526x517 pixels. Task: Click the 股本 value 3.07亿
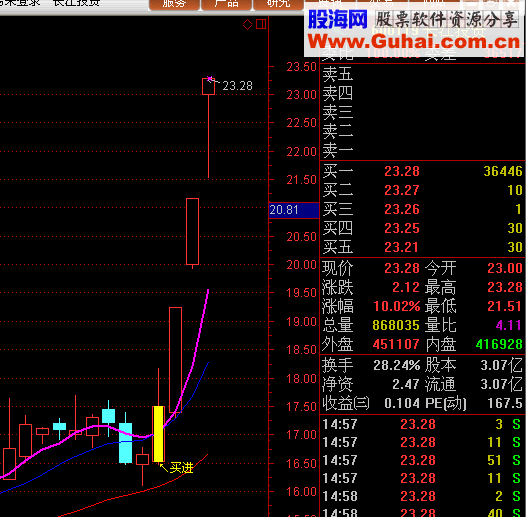pos(501,365)
